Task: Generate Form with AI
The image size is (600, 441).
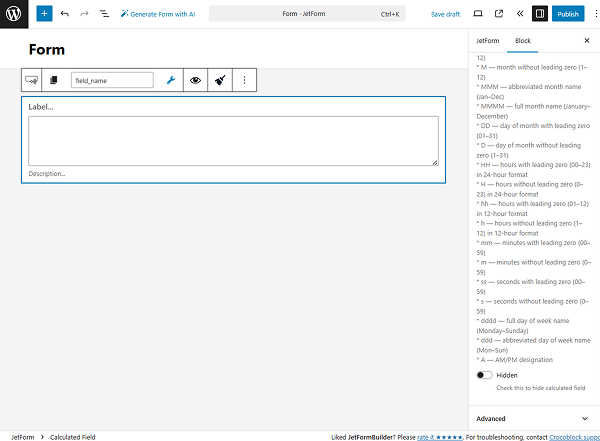Action: point(158,14)
